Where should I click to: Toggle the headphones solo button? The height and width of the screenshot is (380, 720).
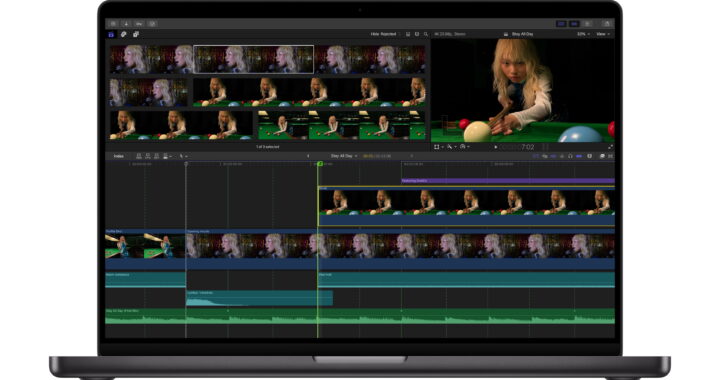coord(570,156)
